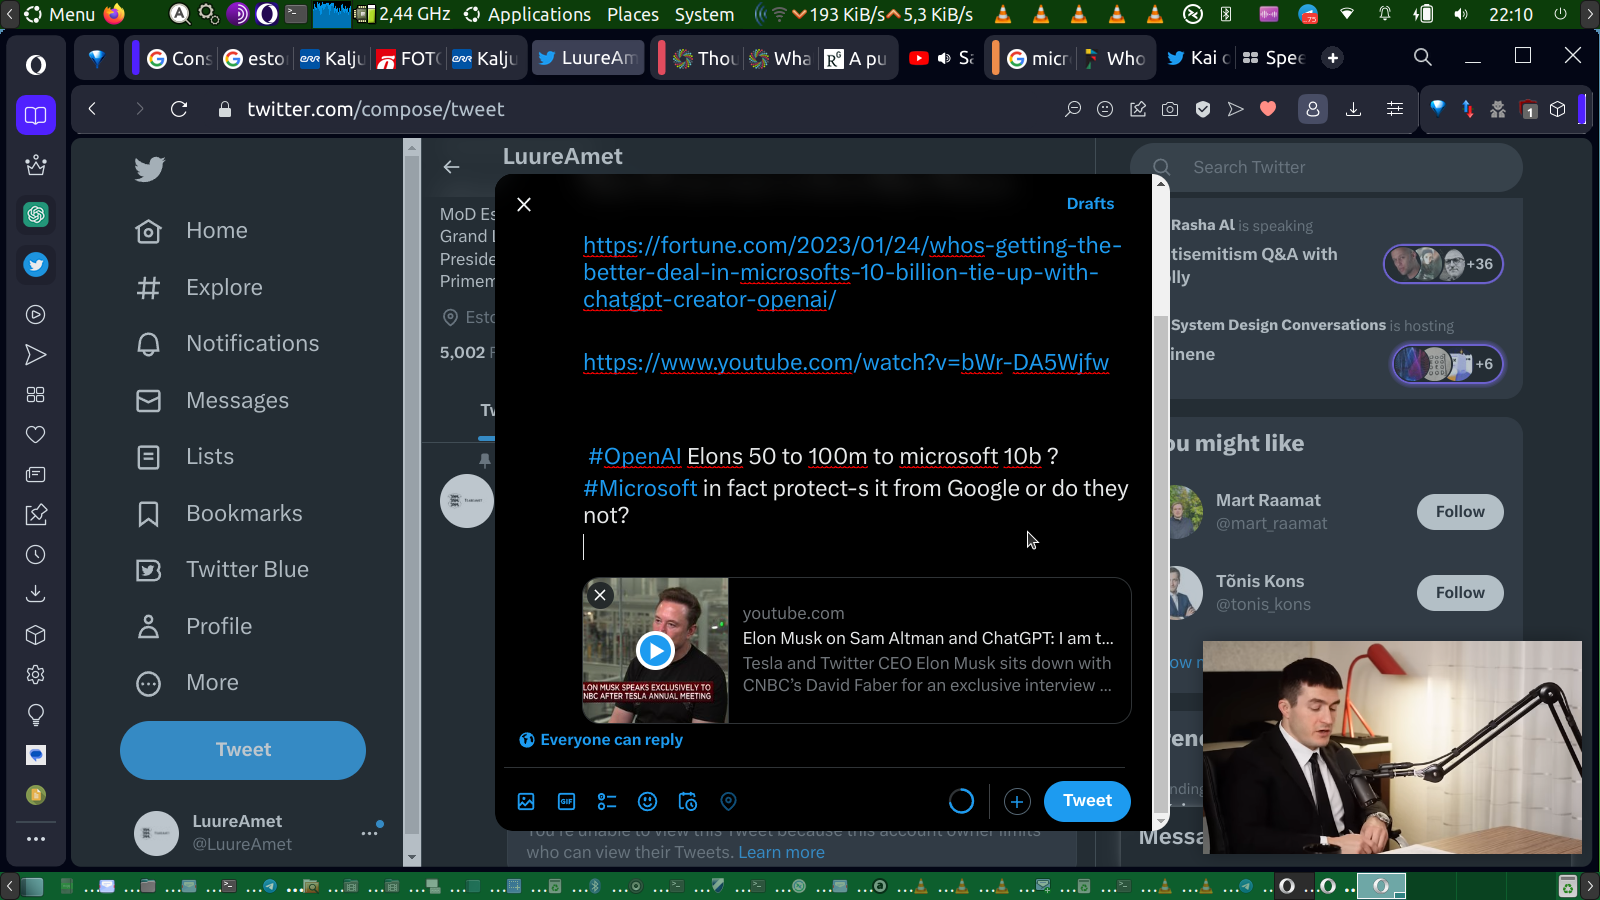
Task: Search open tabs with magnifier icon
Action: point(1423,57)
